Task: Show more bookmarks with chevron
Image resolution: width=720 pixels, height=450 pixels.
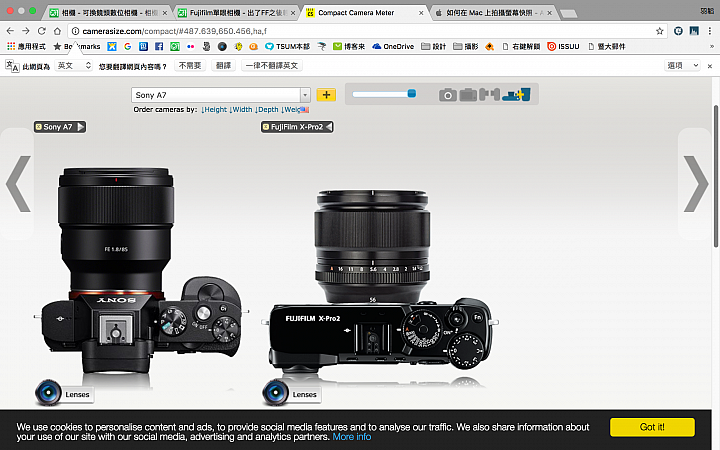Action: tap(712, 46)
